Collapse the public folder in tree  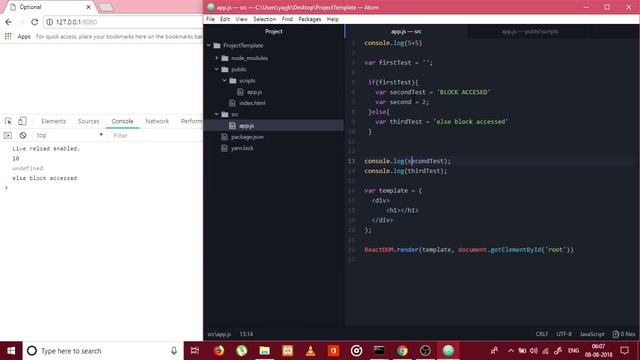(217, 69)
